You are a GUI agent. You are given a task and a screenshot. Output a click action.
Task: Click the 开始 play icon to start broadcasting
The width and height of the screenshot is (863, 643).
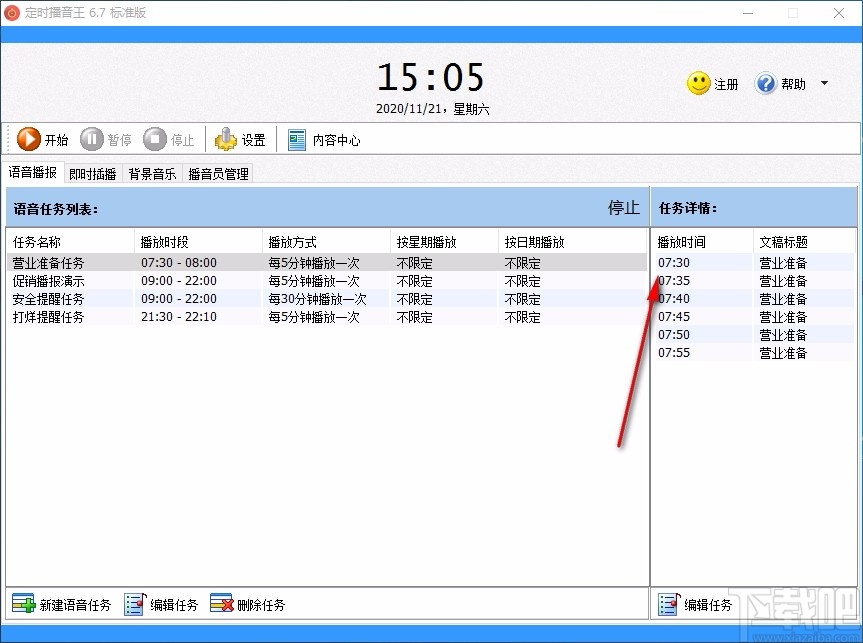click(x=28, y=139)
